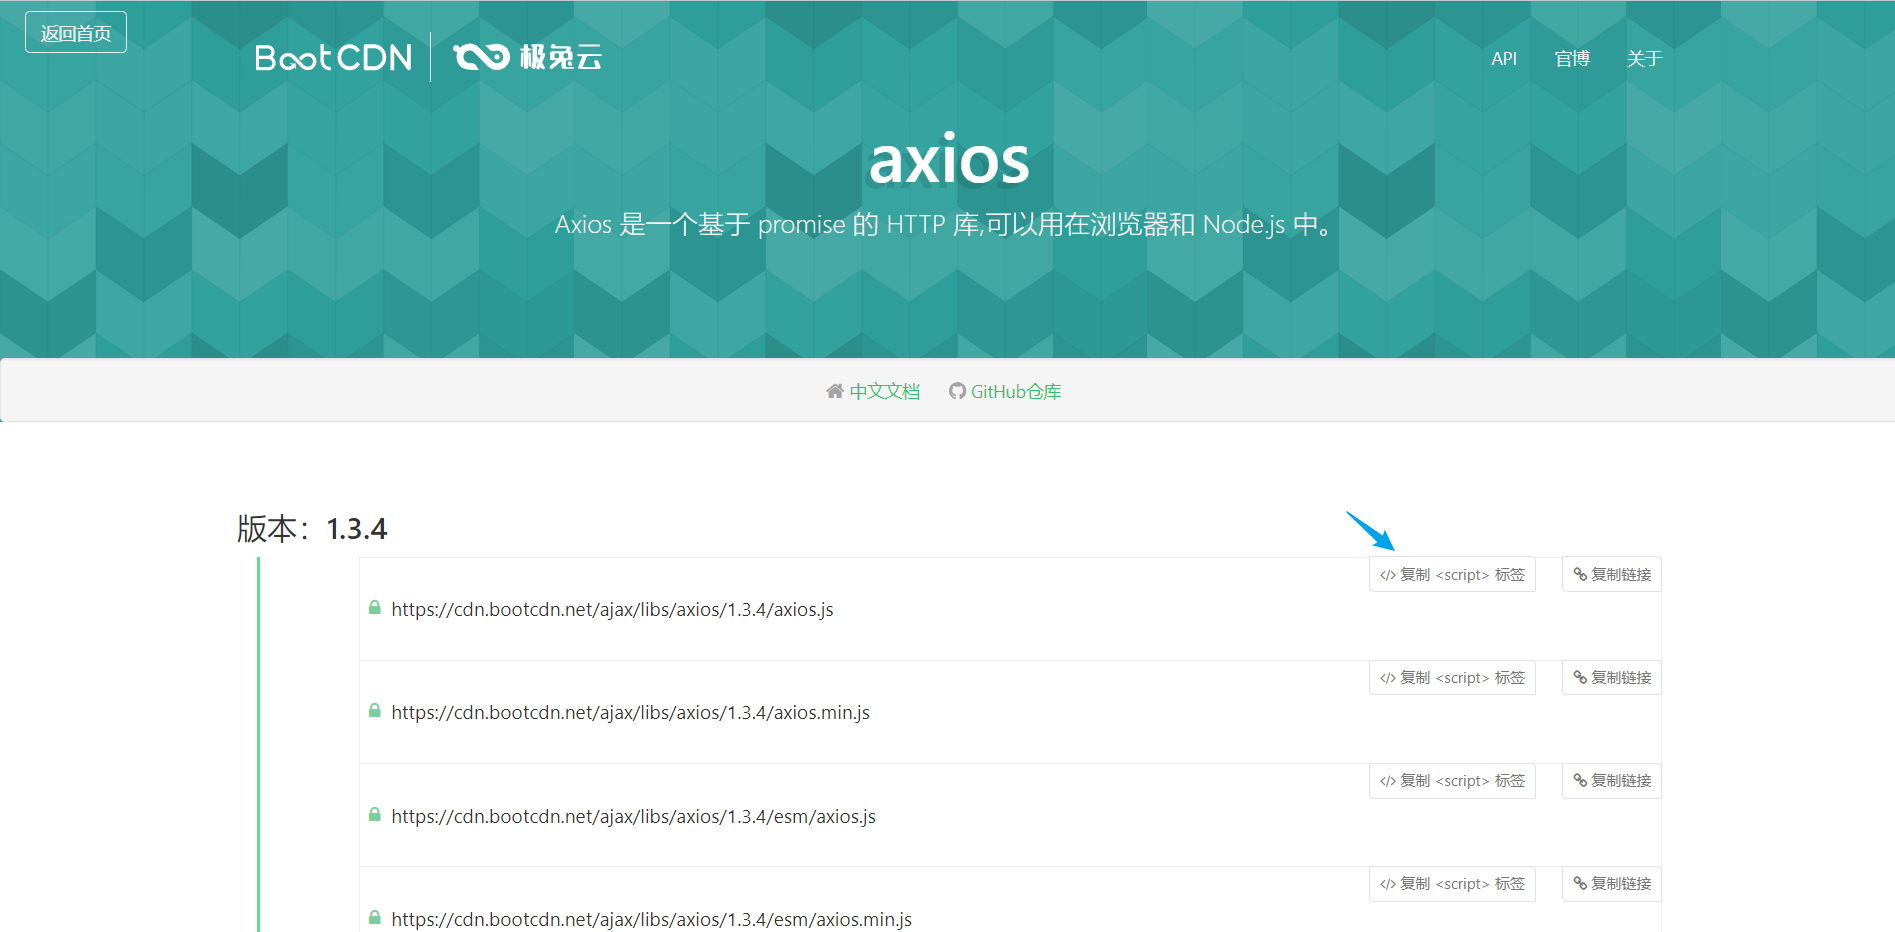Screen dimensions: 1895x932
Task: Copy link for axios.js
Action: tap(1611, 575)
